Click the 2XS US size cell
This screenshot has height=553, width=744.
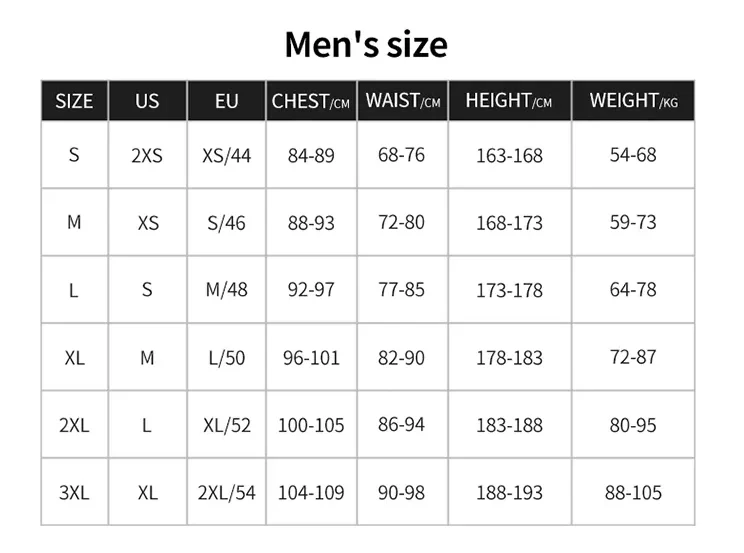[x=147, y=156]
